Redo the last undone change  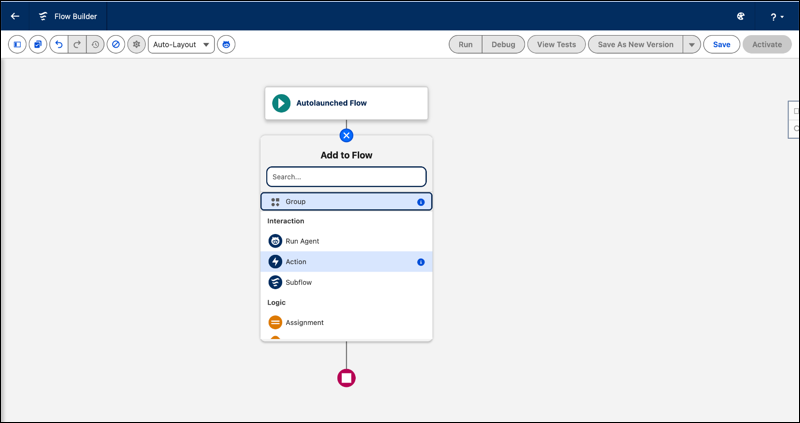(x=77, y=44)
